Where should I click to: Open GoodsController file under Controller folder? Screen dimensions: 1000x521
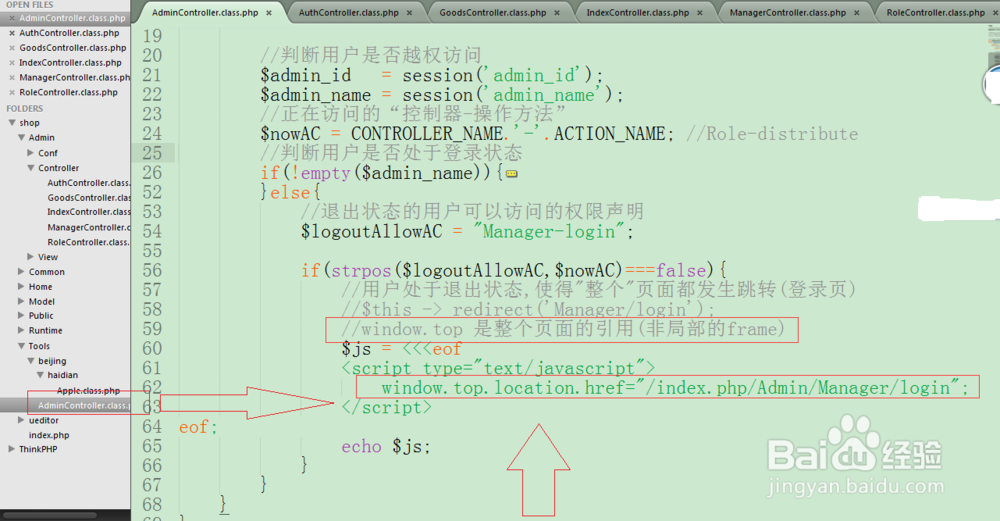[89, 198]
